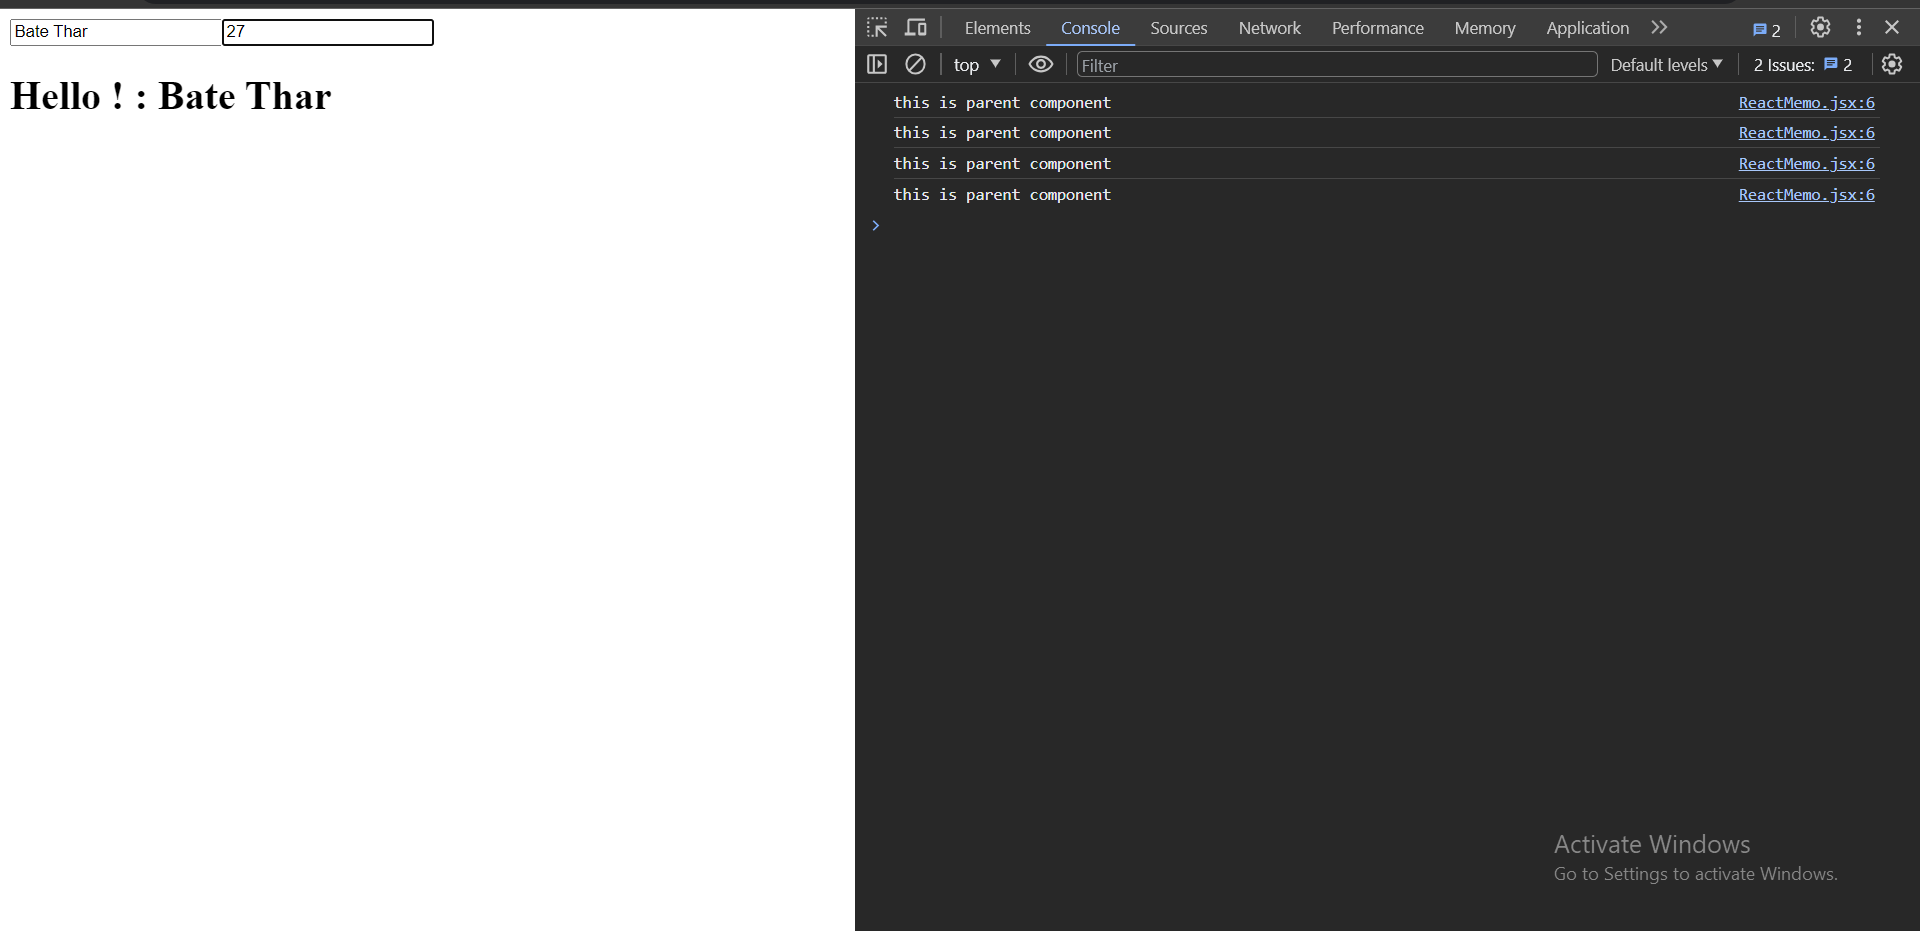This screenshot has height=931, width=1920.
Task: Create a live expression with eye icon
Action: tap(1040, 65)
